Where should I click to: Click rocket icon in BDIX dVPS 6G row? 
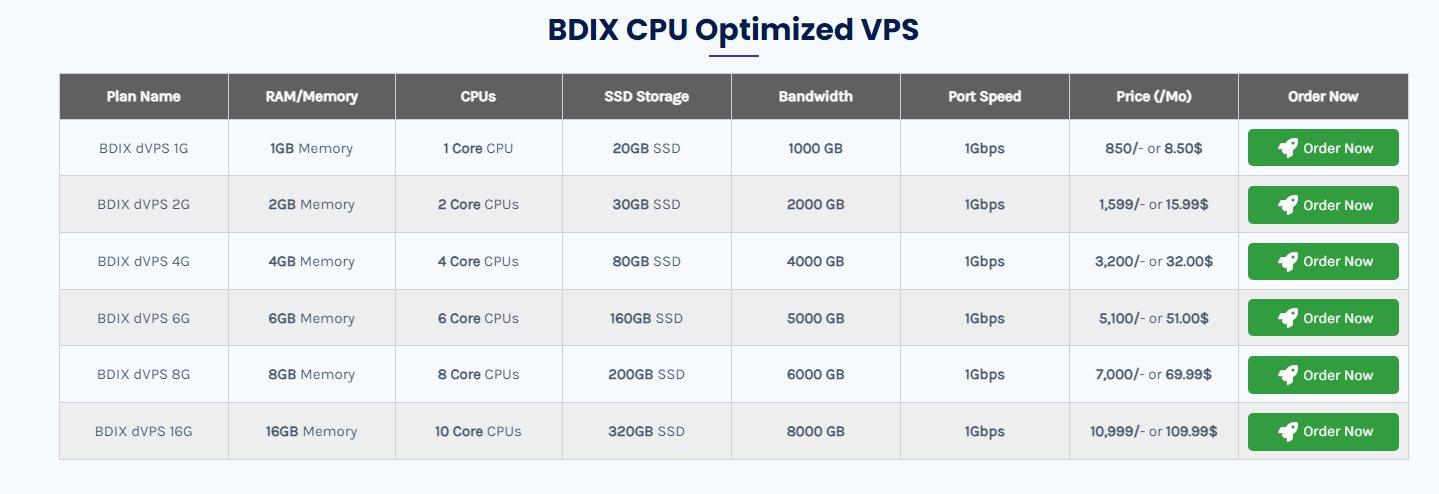(1288, 318)
